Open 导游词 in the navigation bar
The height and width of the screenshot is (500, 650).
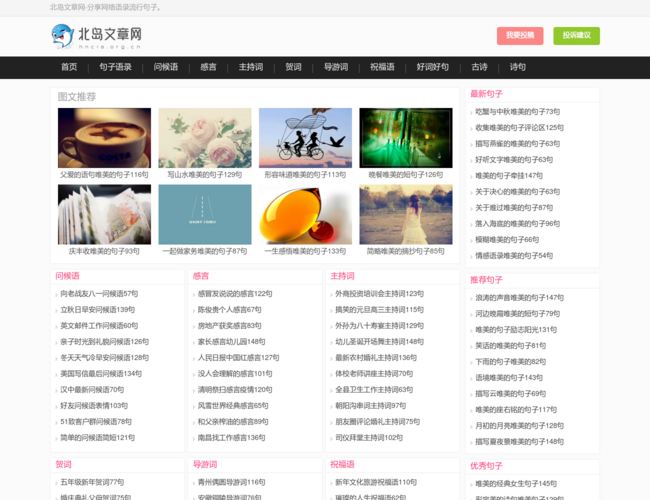pyautogui.click(x=336, y=67)
